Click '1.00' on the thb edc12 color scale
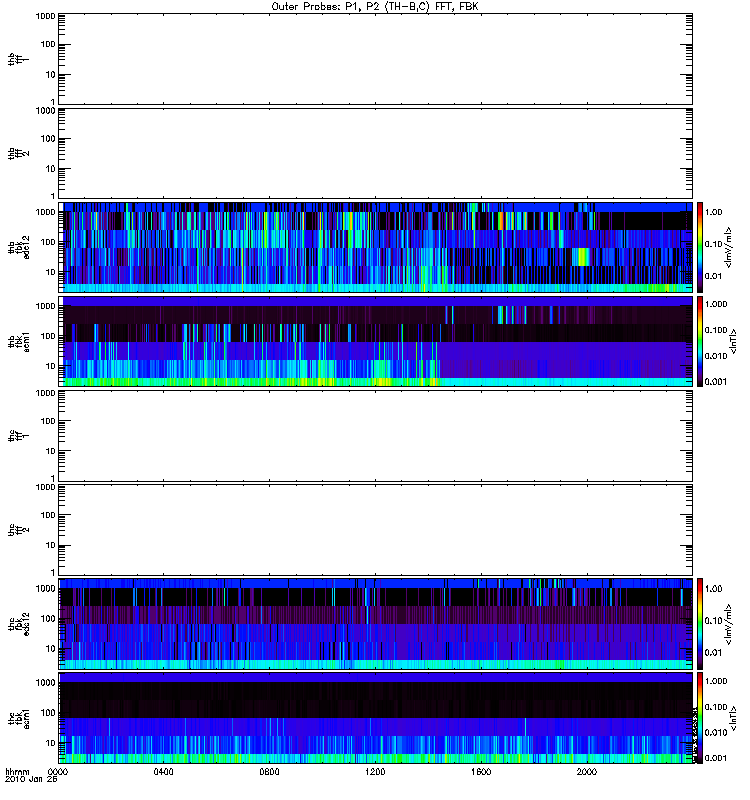 point(713,212)
